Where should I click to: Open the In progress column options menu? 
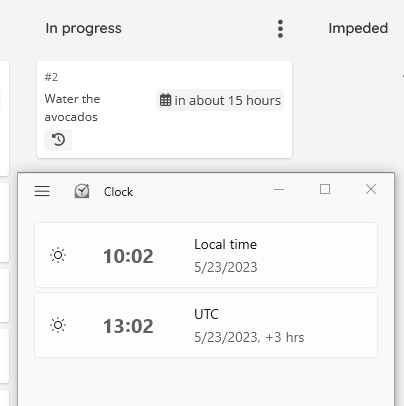[280, 29]
